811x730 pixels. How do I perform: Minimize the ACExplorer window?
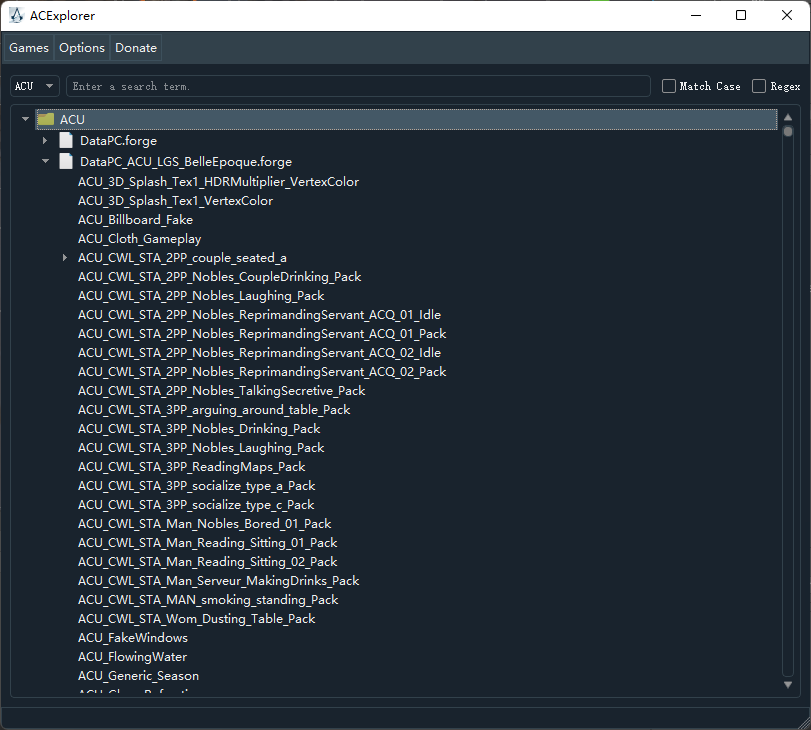(x=696, y=16)
